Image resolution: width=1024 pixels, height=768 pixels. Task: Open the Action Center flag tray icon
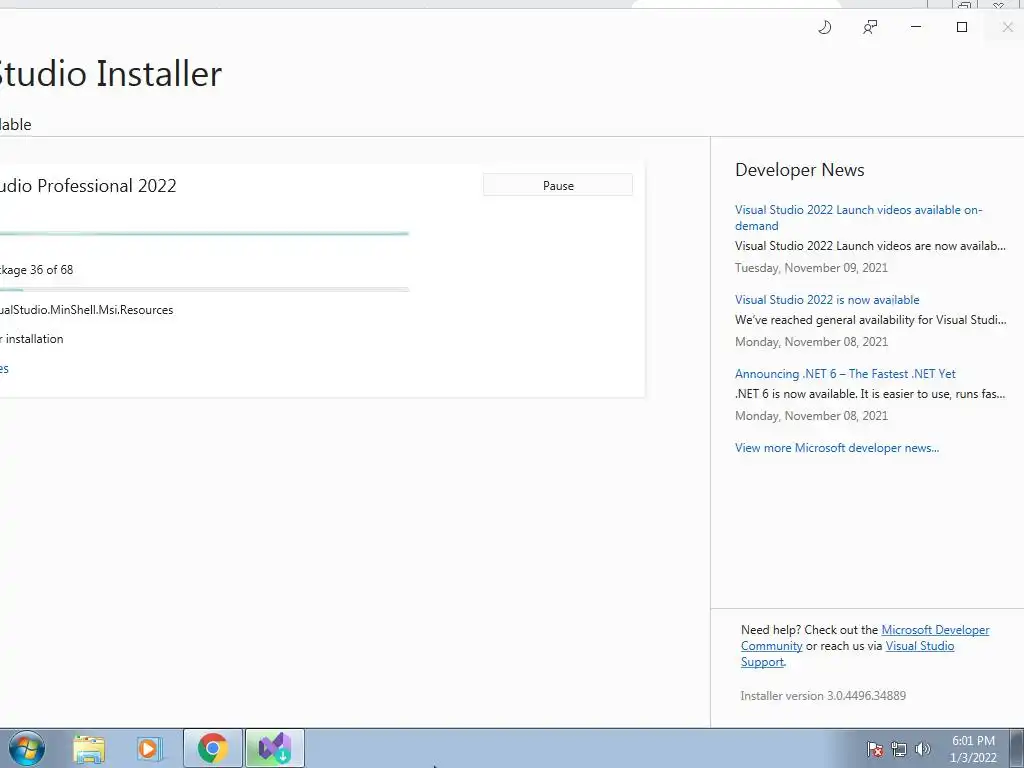875,749
